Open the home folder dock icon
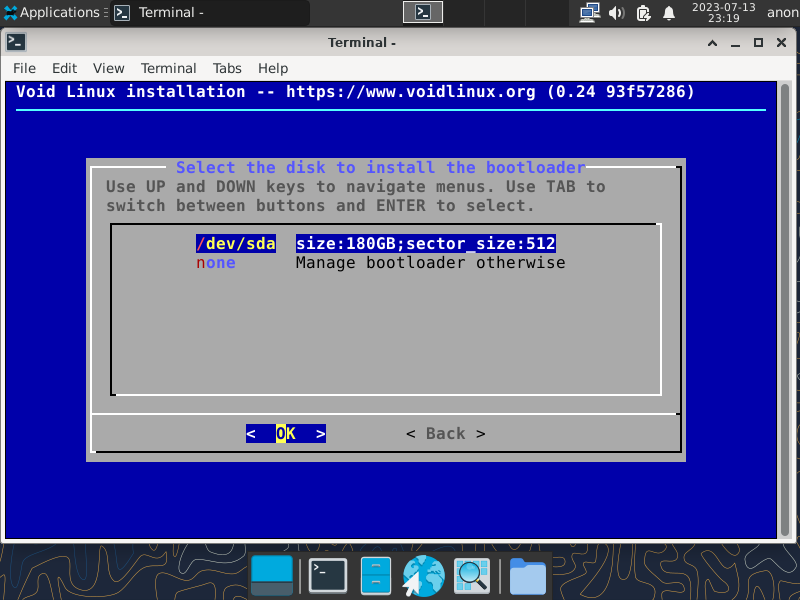Viewport: 800px width, 600px height. coord(528,576)
